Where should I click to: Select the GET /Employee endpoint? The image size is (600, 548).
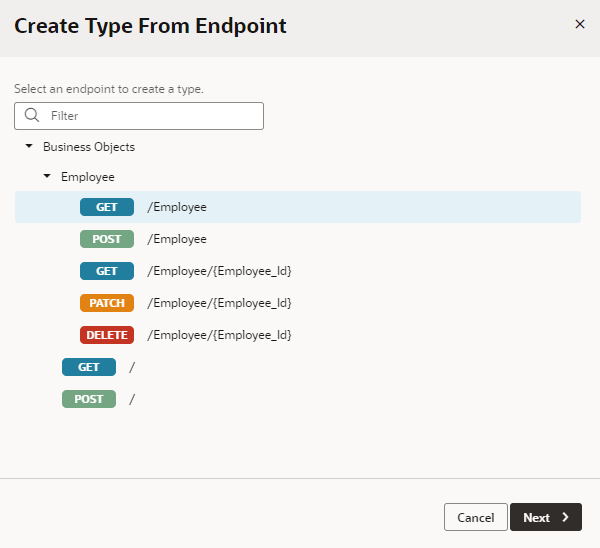tap(298, 207)
